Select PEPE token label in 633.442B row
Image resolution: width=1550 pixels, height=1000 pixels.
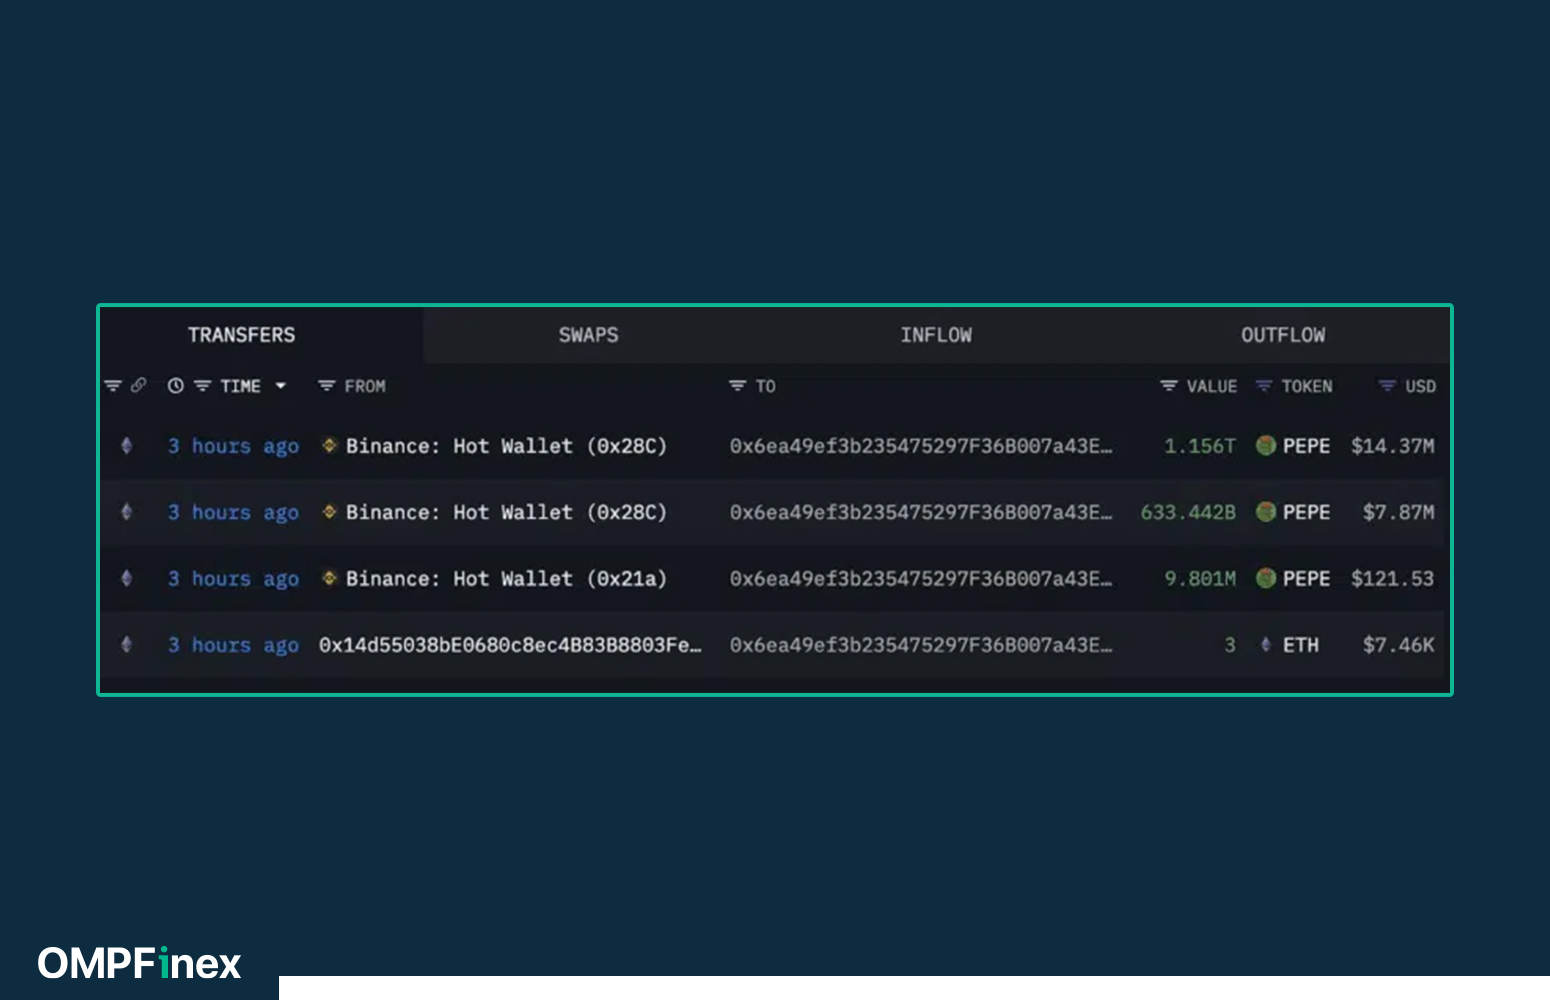(1306, 512)
